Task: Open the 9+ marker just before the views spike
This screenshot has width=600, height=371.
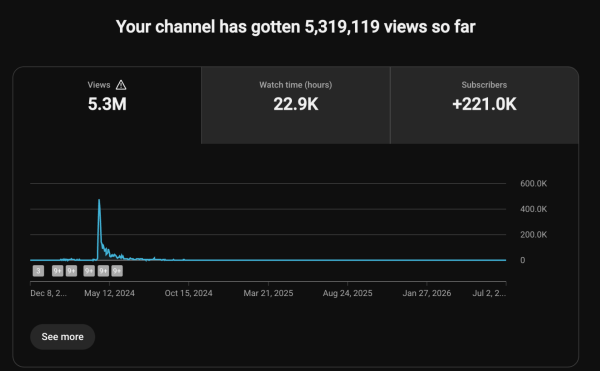Action: [89, 271]
